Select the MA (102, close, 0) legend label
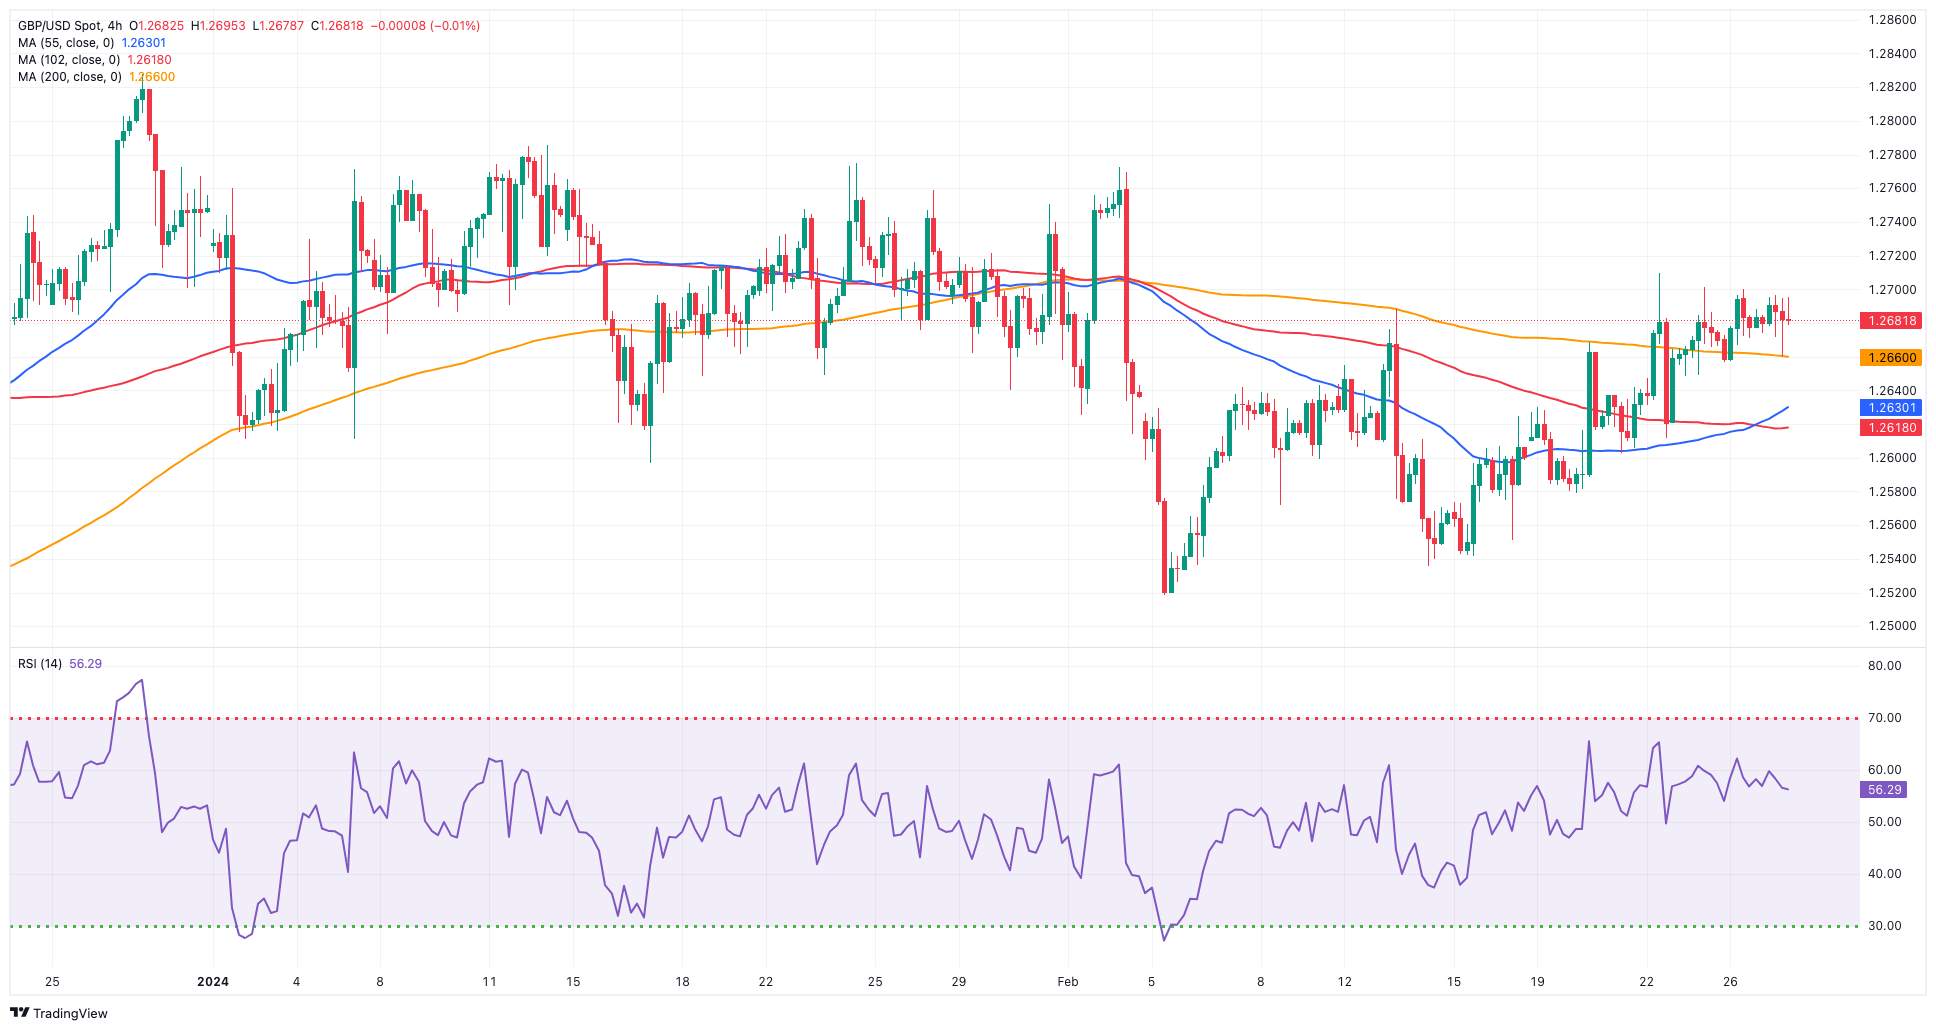The width and height of the screenshot is (1936, 1030). tap(69, 60)
